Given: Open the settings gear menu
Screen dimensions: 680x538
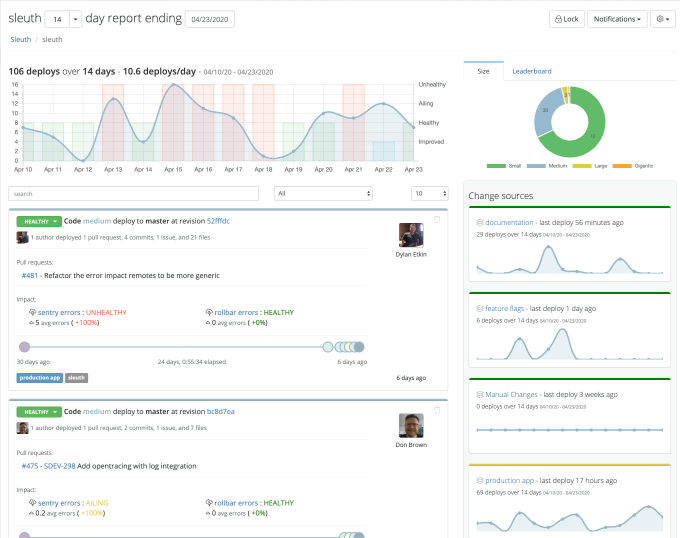Looking at the screenshot, I should 662,19.
